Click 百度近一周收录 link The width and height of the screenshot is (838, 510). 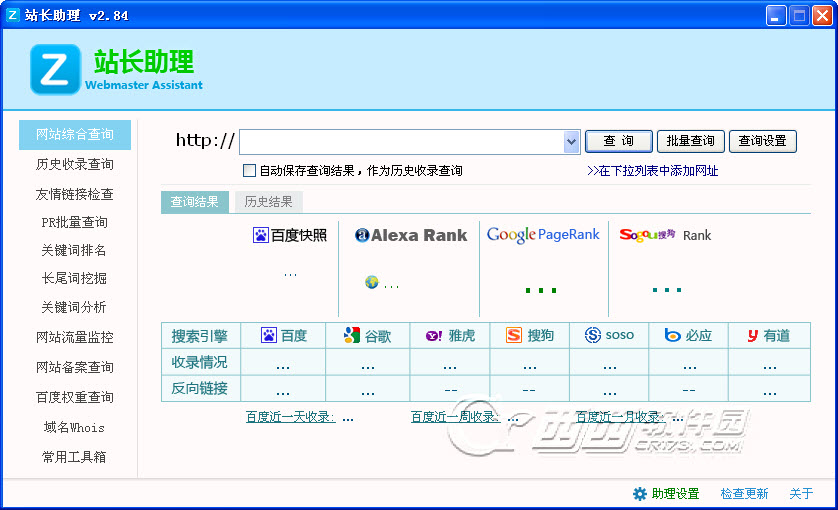455,417
